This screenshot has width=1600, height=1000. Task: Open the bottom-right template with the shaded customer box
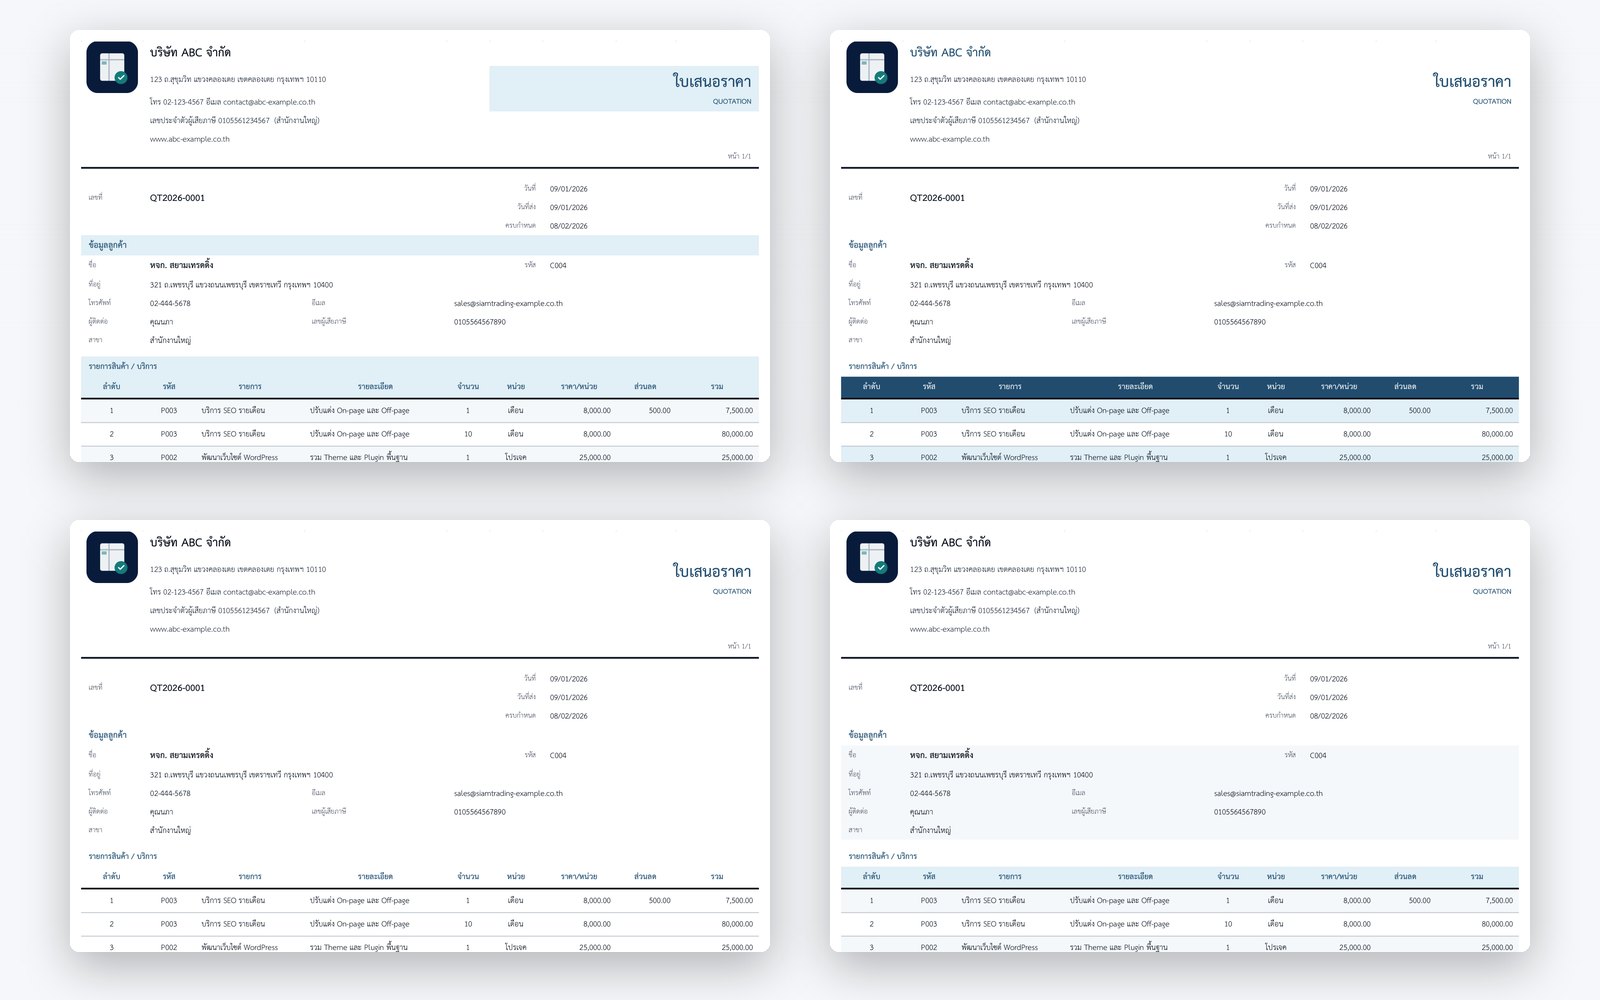click(1180, 736)
